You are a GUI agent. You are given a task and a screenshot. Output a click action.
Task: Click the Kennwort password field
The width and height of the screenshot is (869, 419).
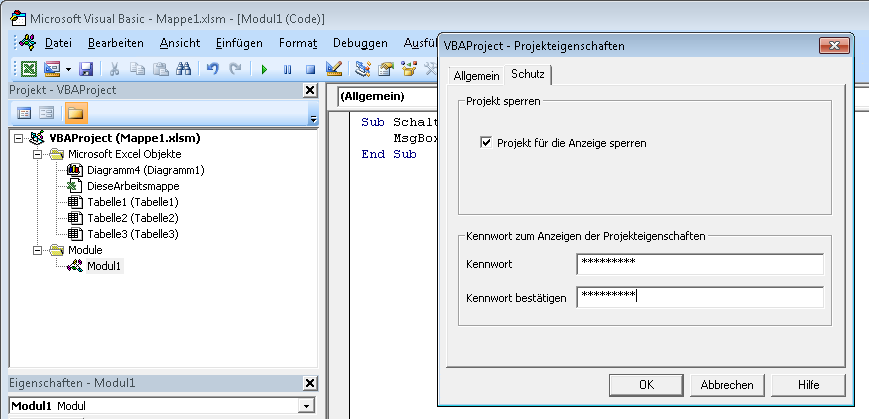699,264
